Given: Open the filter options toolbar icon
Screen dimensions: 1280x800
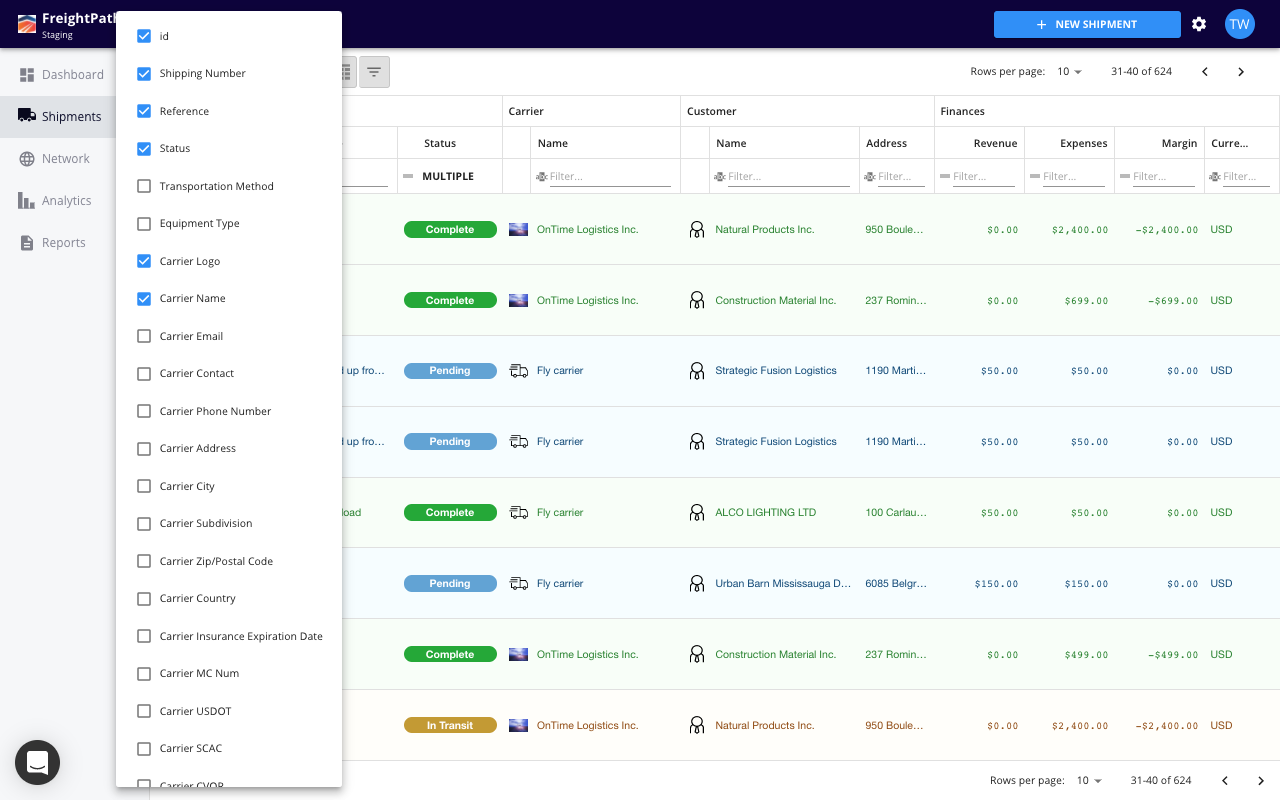Looking at the screenshot, I should pyautogui.click(x=374, y=71).
